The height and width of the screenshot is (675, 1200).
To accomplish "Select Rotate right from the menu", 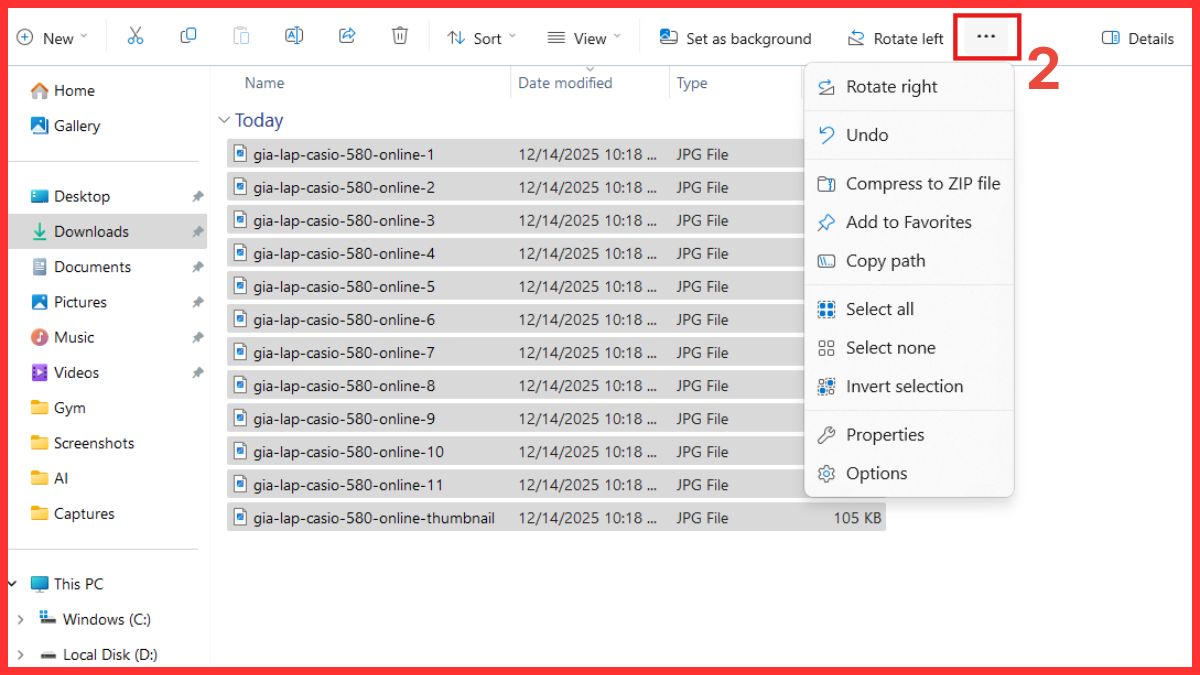I will 892,86.
